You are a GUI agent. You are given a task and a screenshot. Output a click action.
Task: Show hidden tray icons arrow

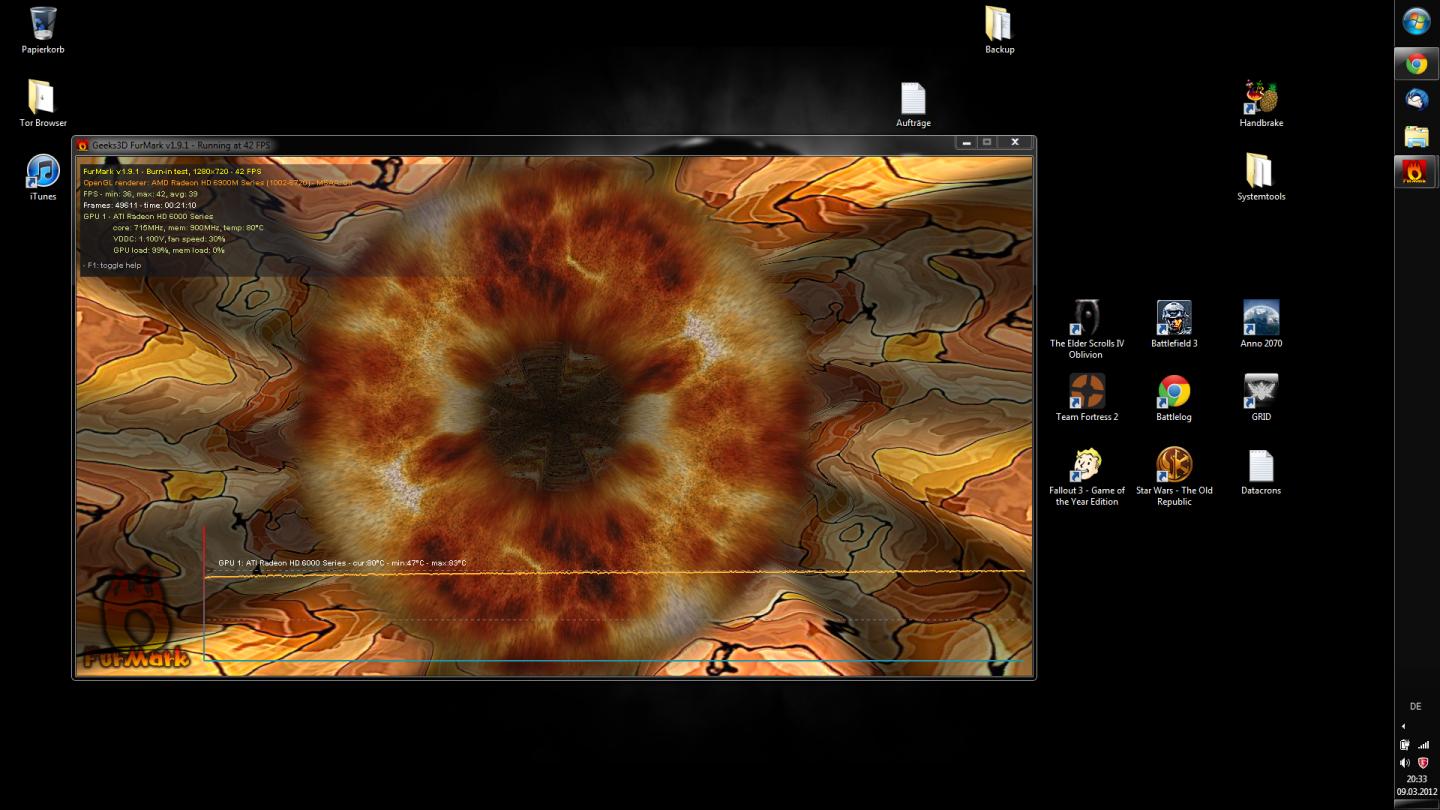point(1403,726)
